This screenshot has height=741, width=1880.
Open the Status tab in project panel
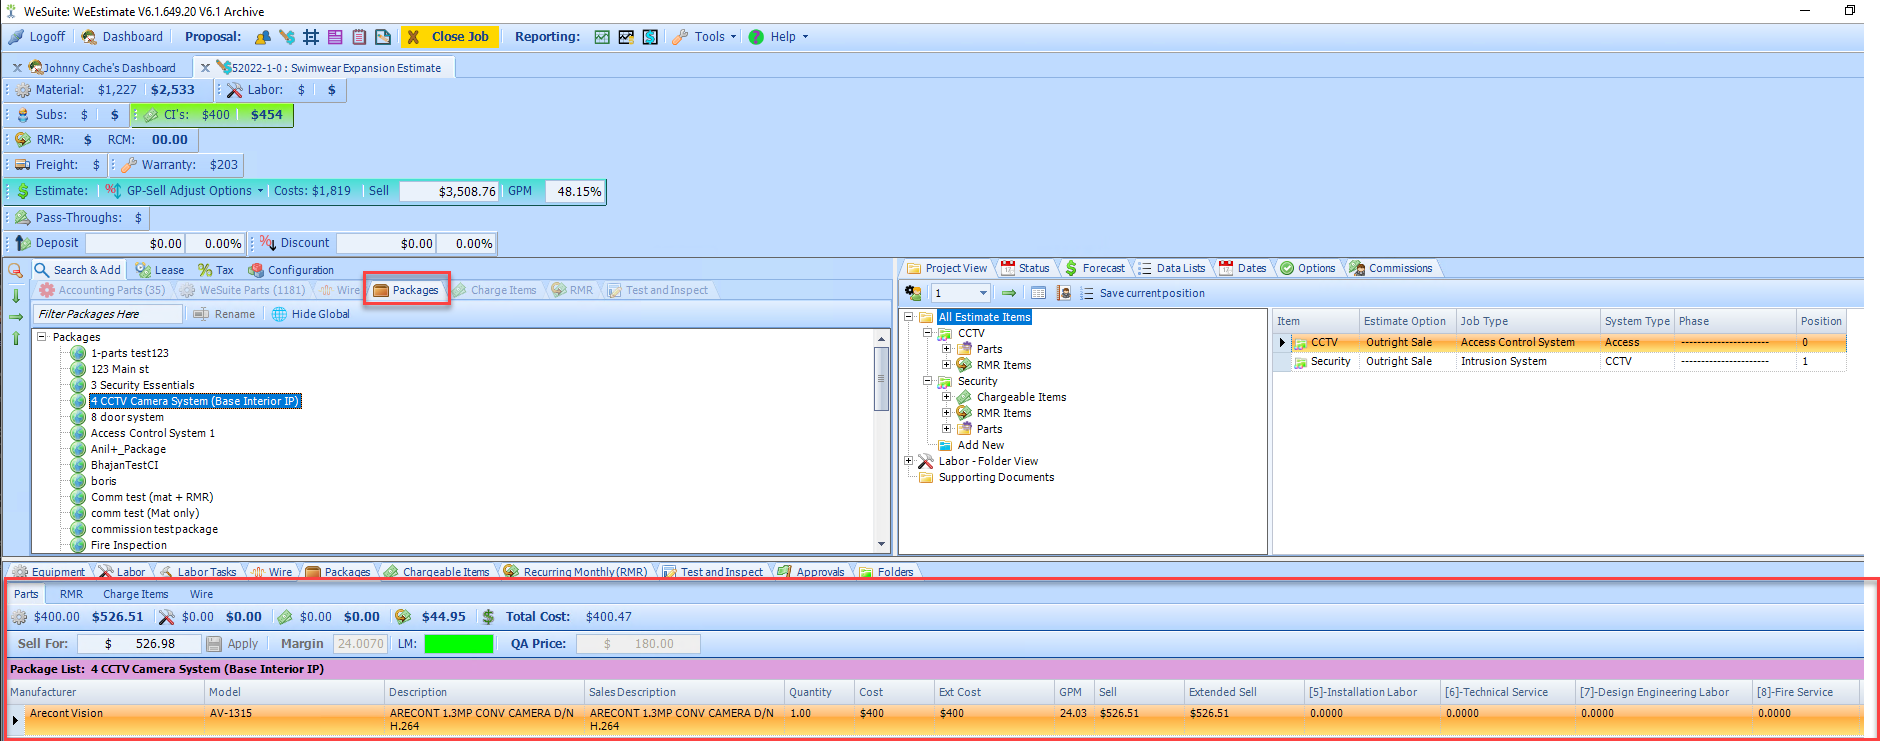point(1025,268)
